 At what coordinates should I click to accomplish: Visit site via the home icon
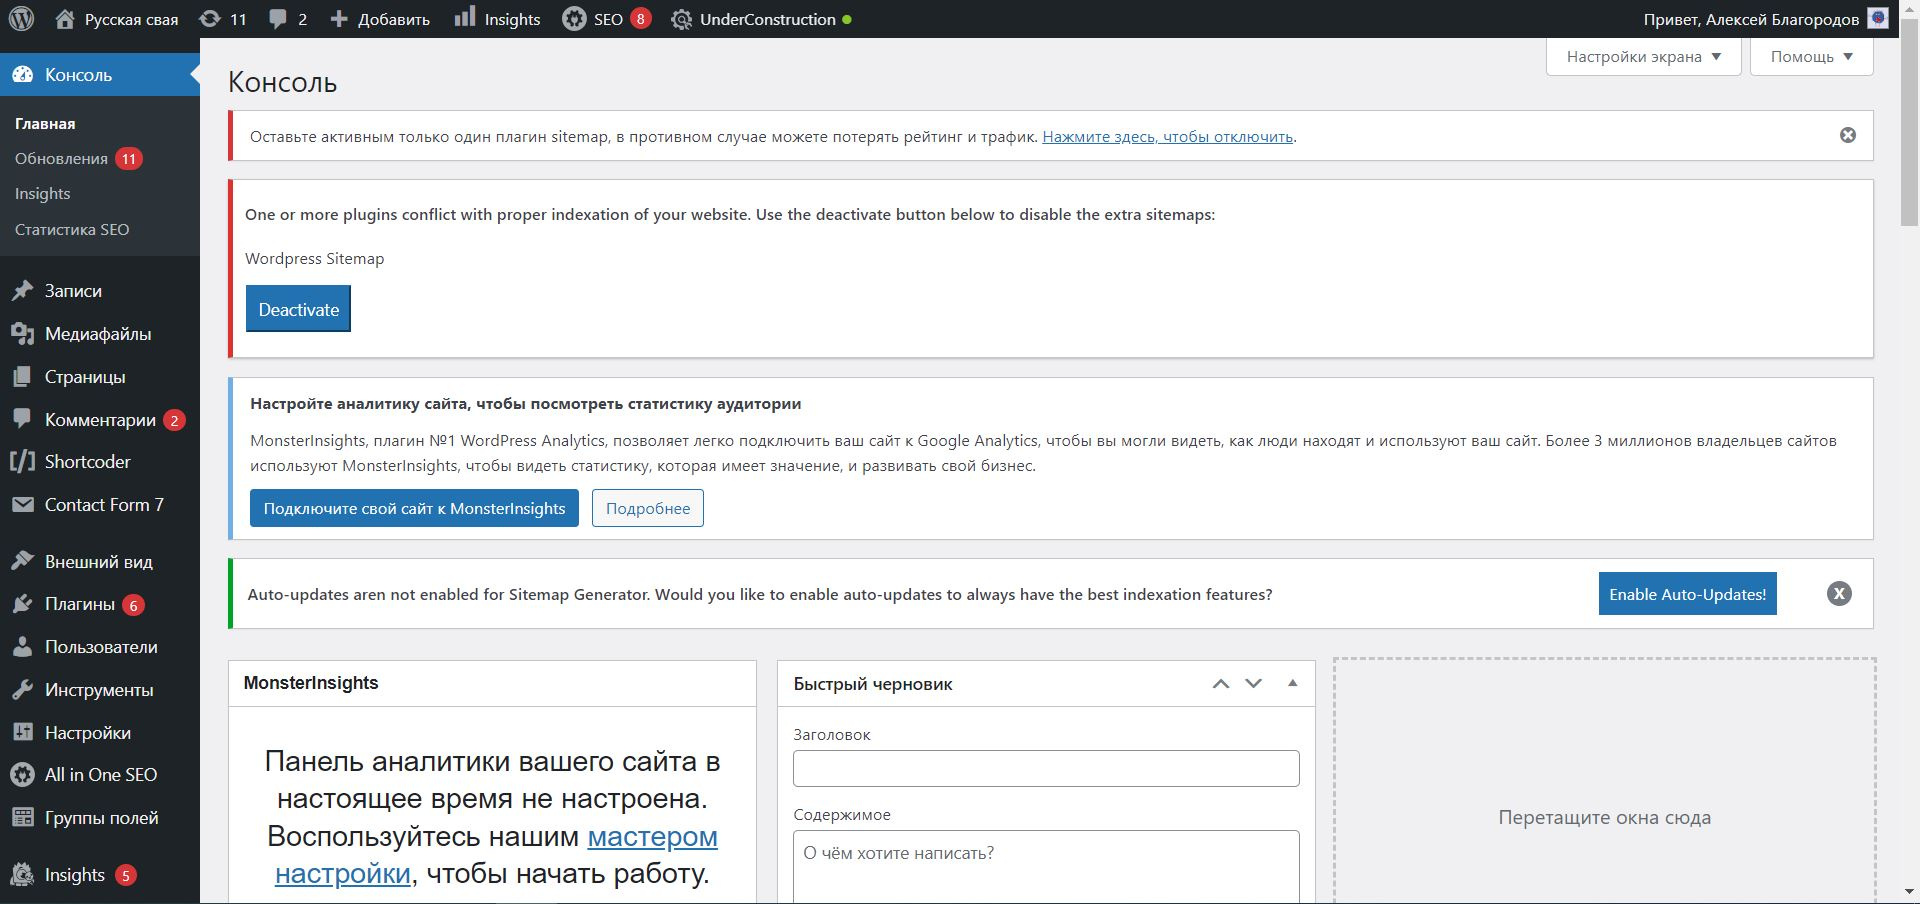click(x=65, y=19)
